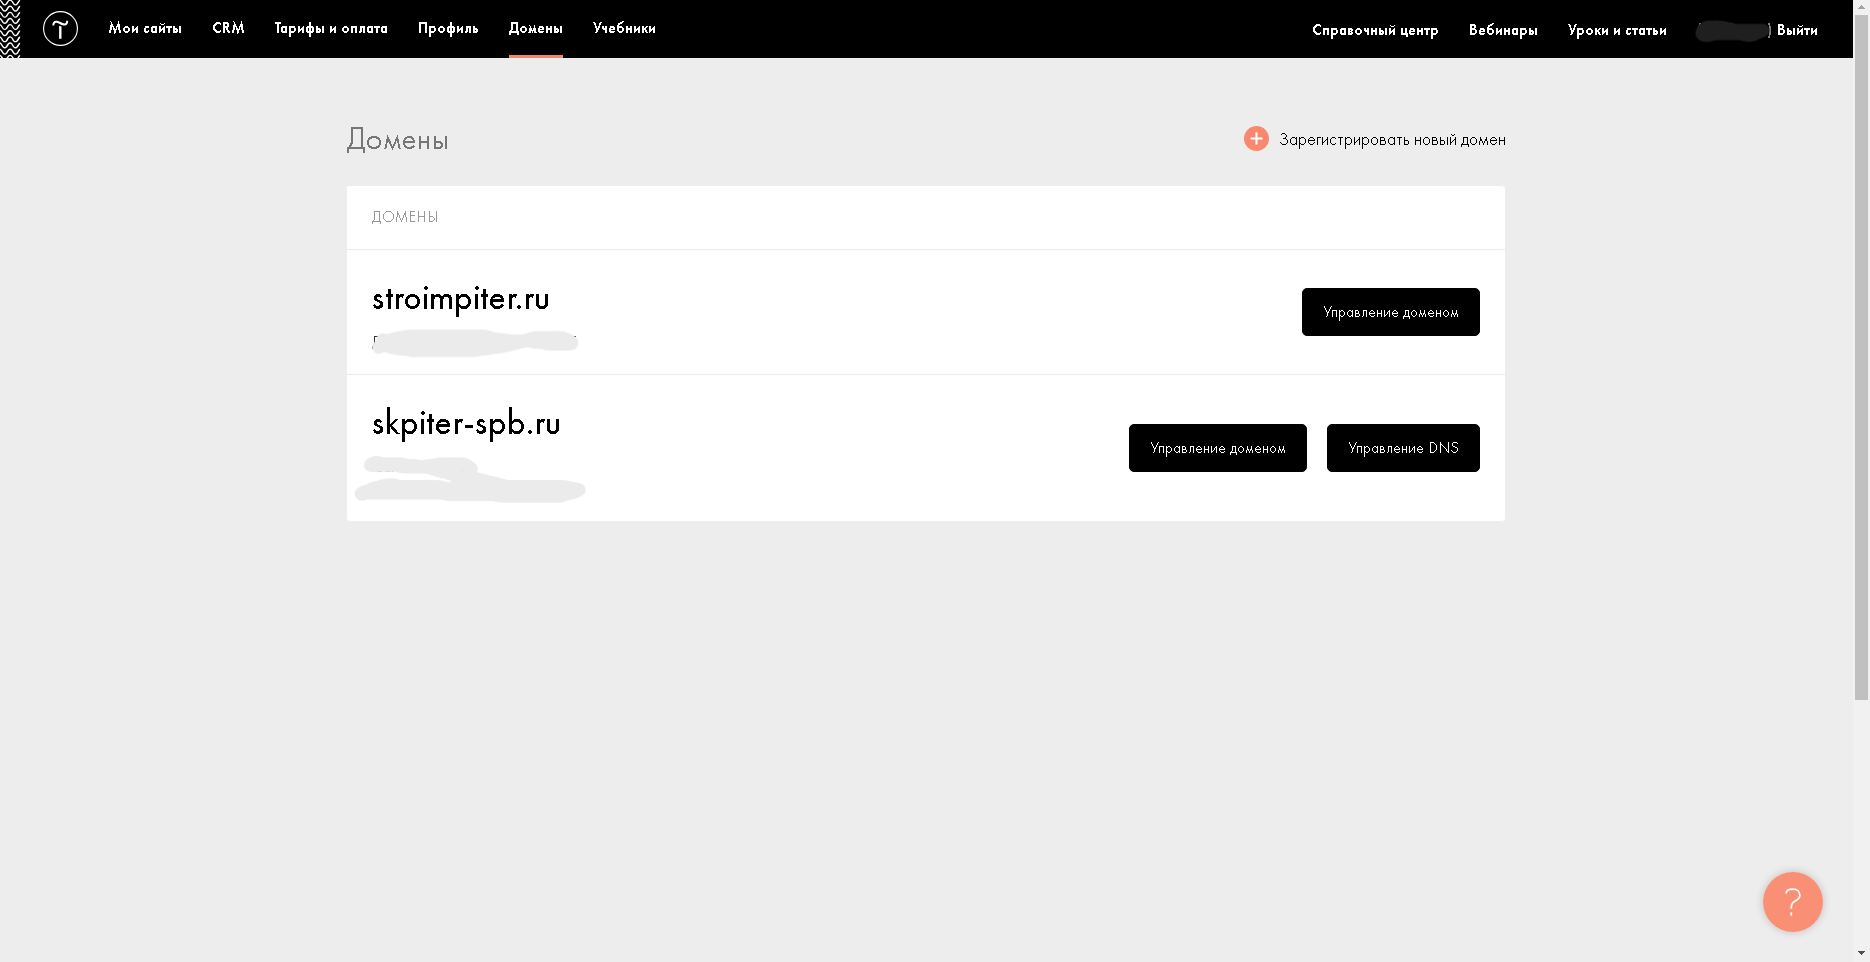Go to CRM section
The height and width of the screenshot is (962, 1870).
click(x=228, y=28)
